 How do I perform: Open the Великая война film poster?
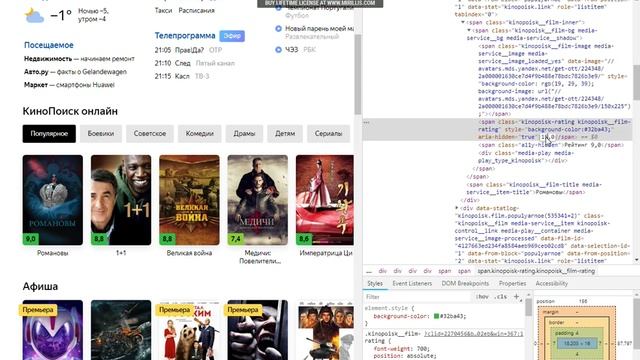[x=189, y=200]
